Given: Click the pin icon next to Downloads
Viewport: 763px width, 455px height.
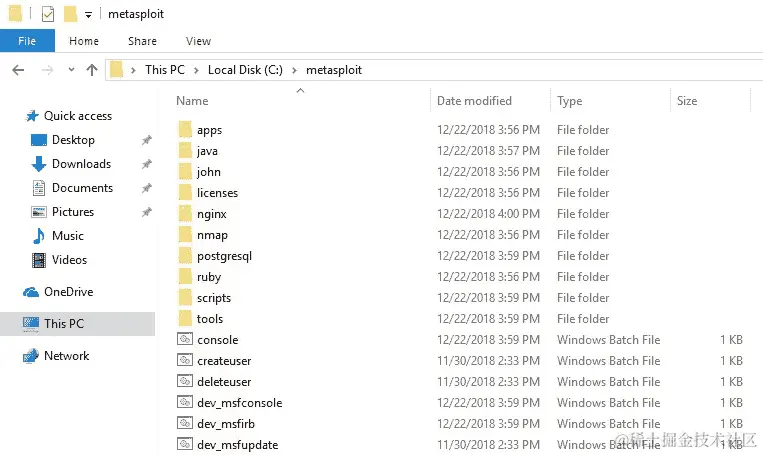Looking at the screenshot, I should (x=146, y=164).
